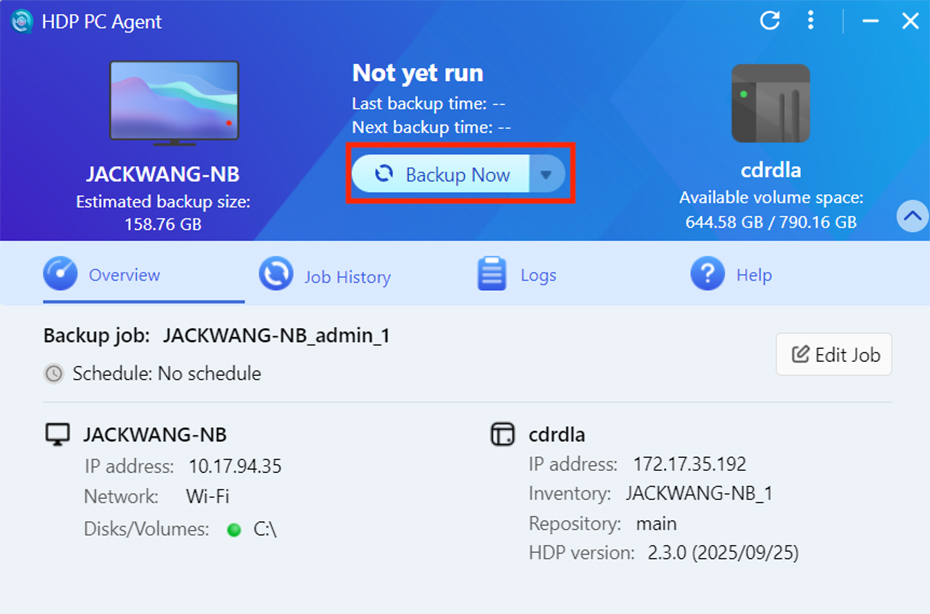Expand the Backup Now dropdown arrow
930x614 pixels.
point(545,175)
